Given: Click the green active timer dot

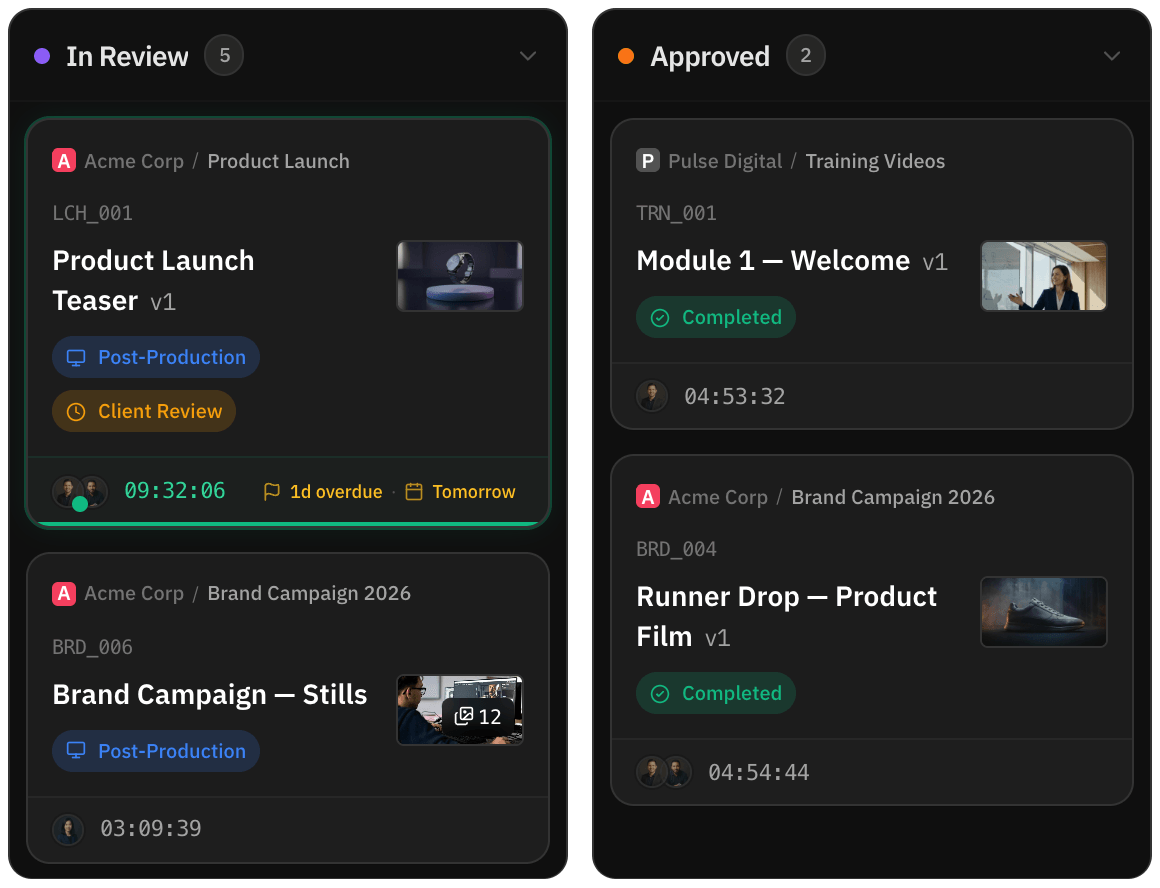Looking at the screenshot, I should tap(80, 504).
